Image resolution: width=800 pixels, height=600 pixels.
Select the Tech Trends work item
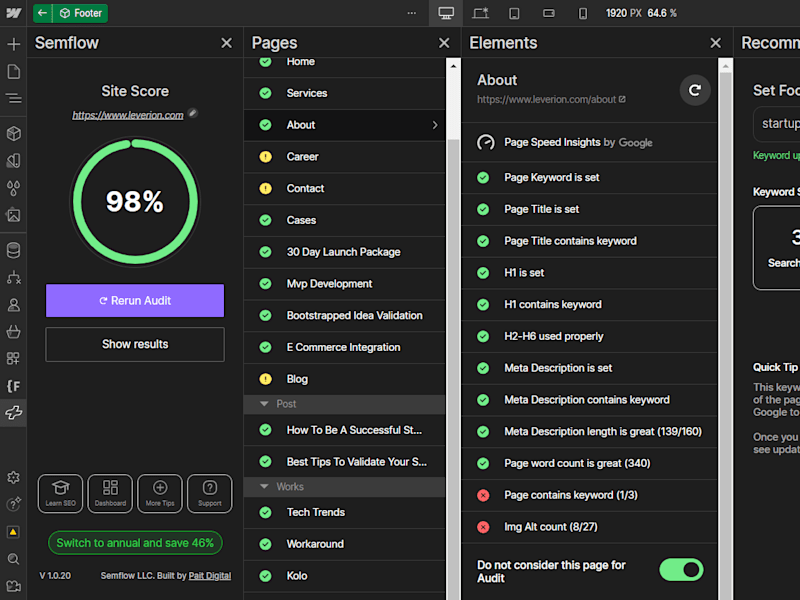click(344, 512)
